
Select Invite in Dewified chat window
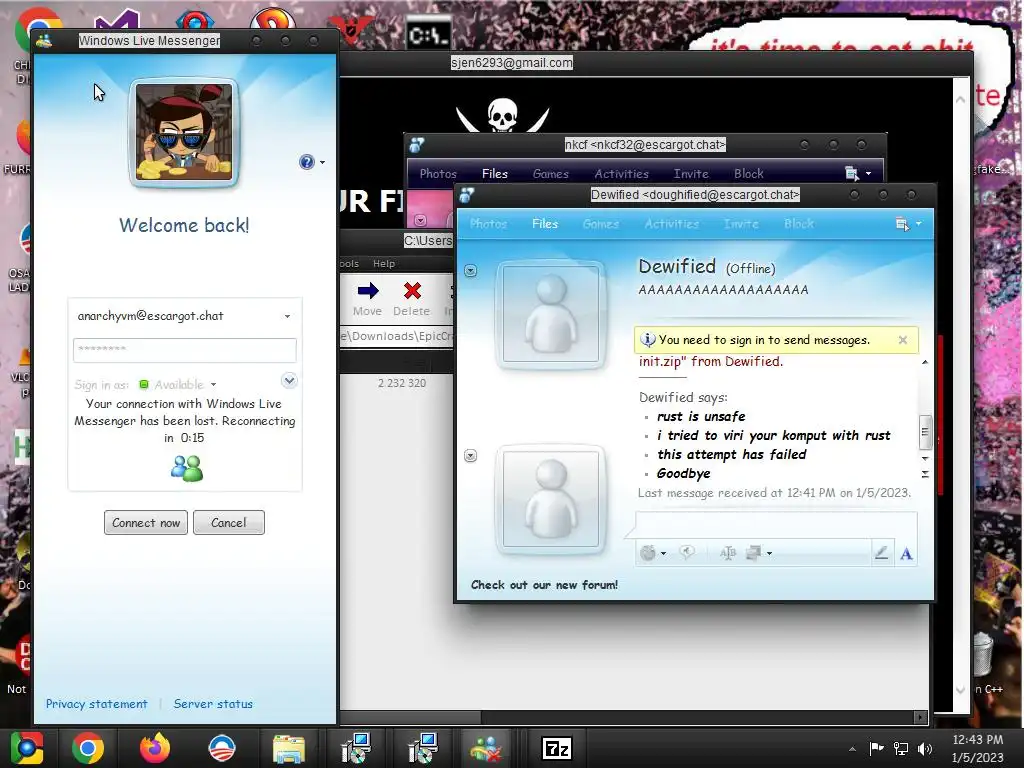[741, 224]
